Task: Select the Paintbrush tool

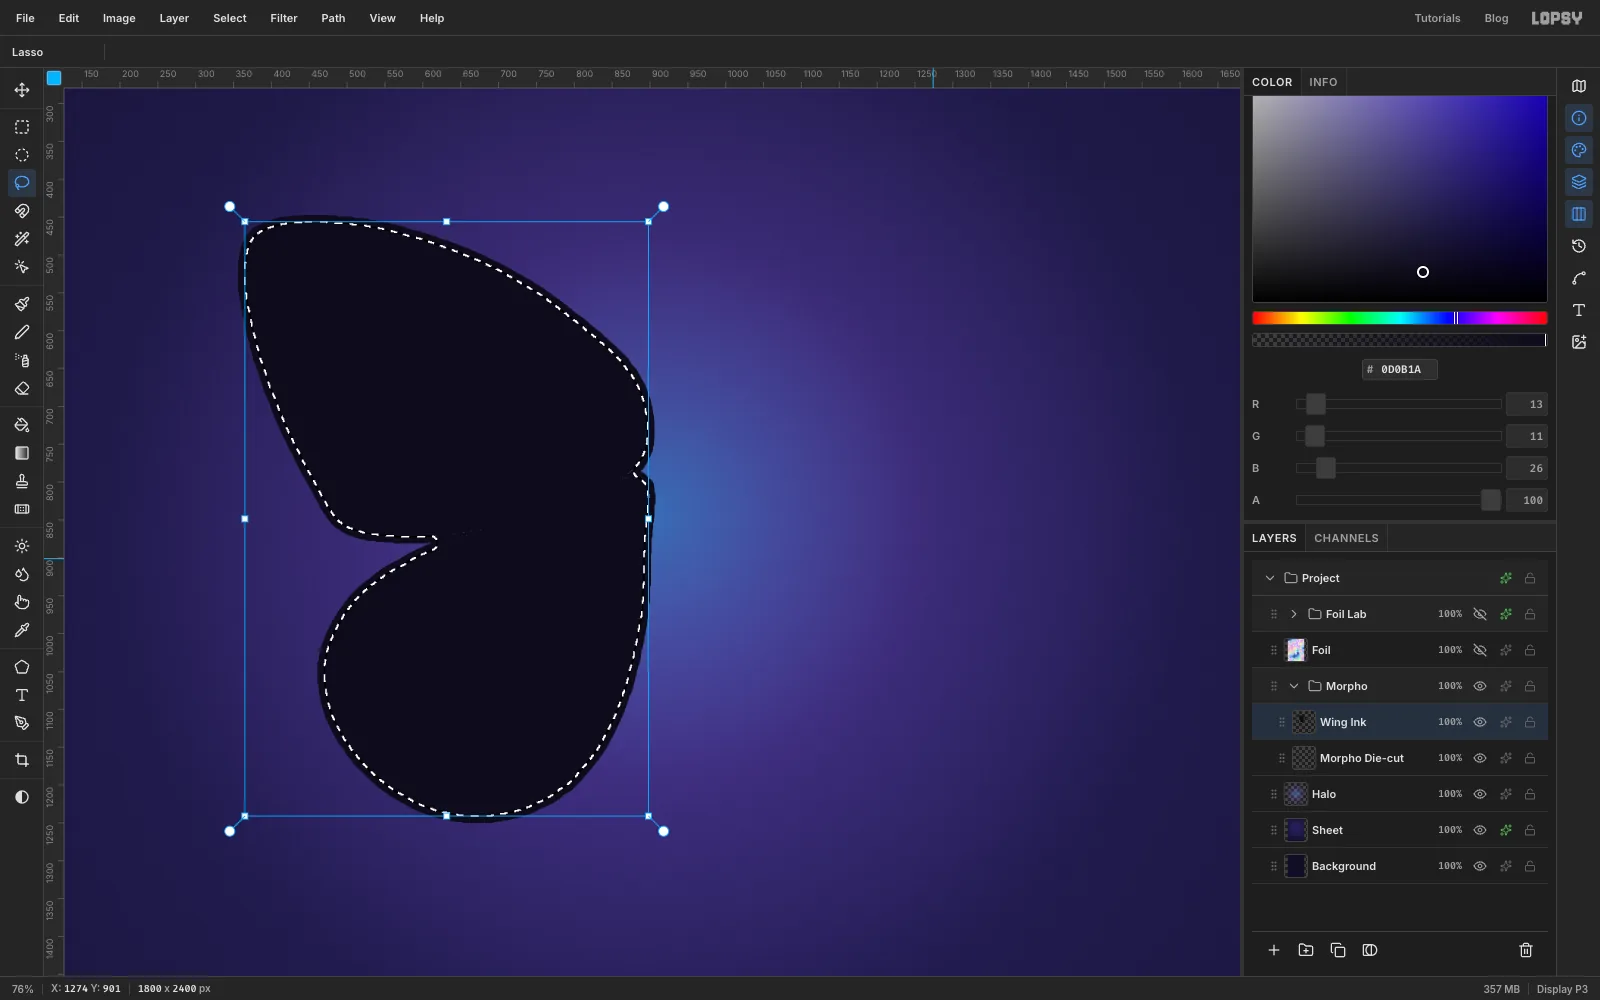Action: tap(22, 304)
